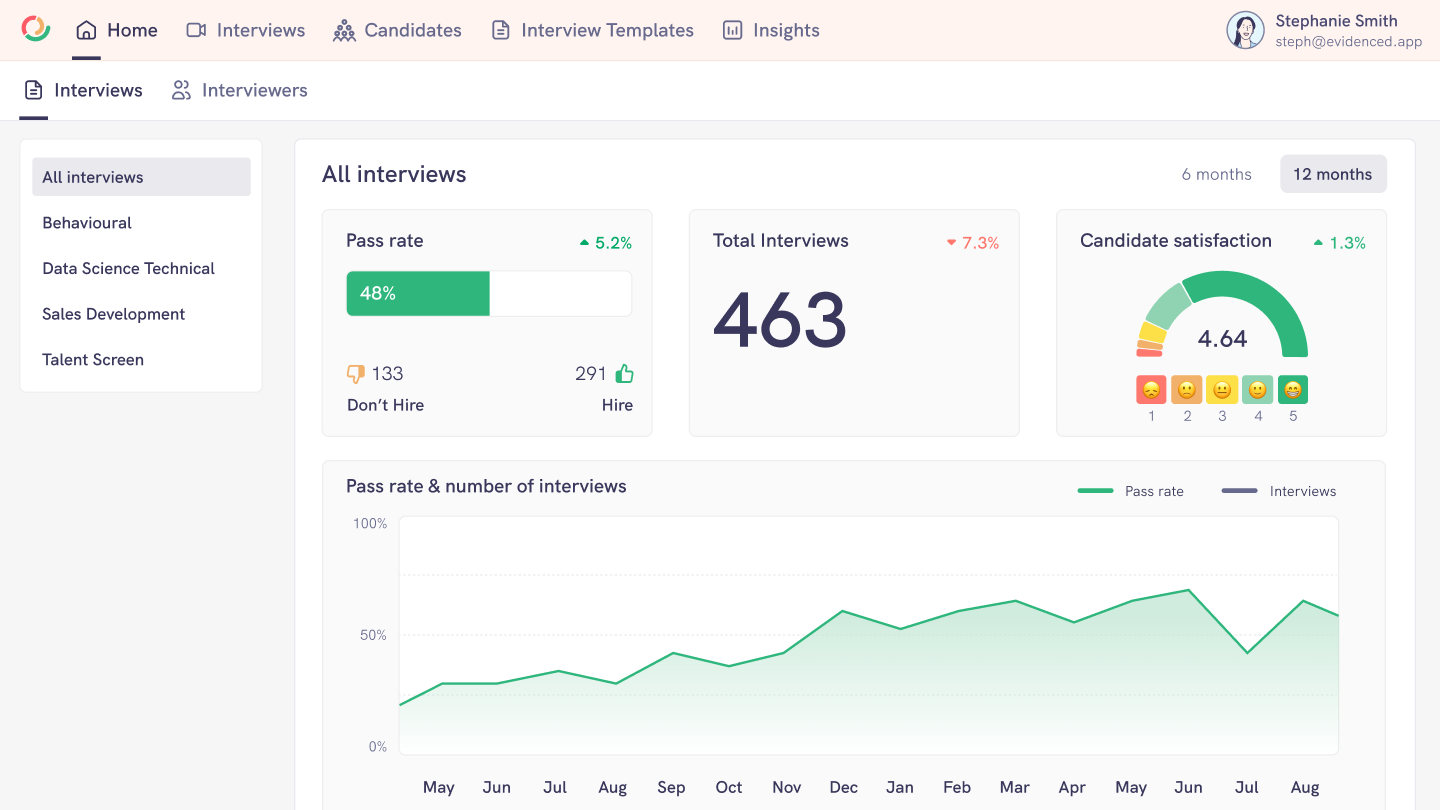Click the Interview Templates document icon

(x=501, y=30)
